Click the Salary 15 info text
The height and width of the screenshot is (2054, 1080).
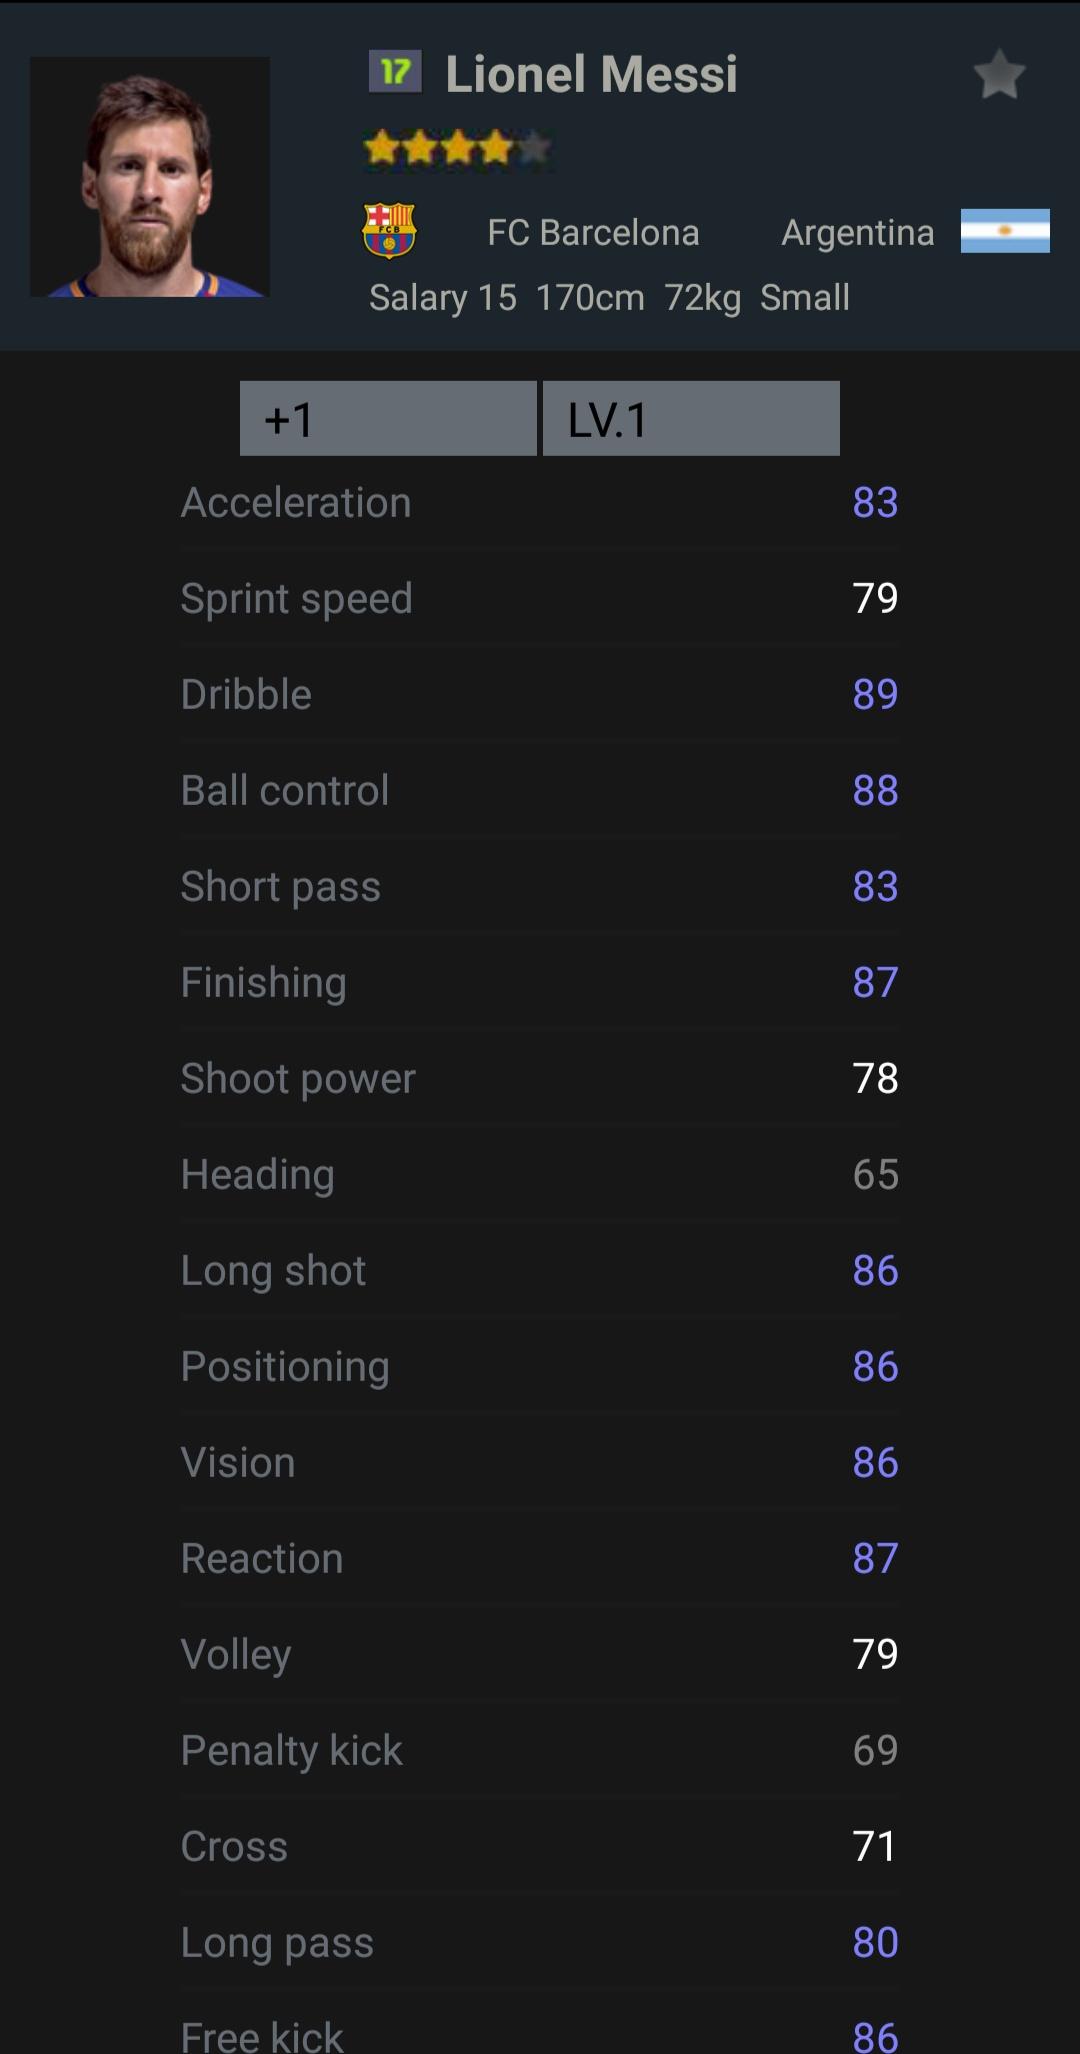click(x=442, y=298)
